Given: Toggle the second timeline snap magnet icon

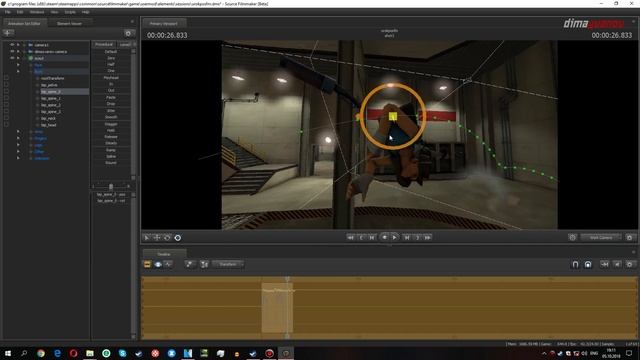Looking at the screenshot, I should (588, 264).
